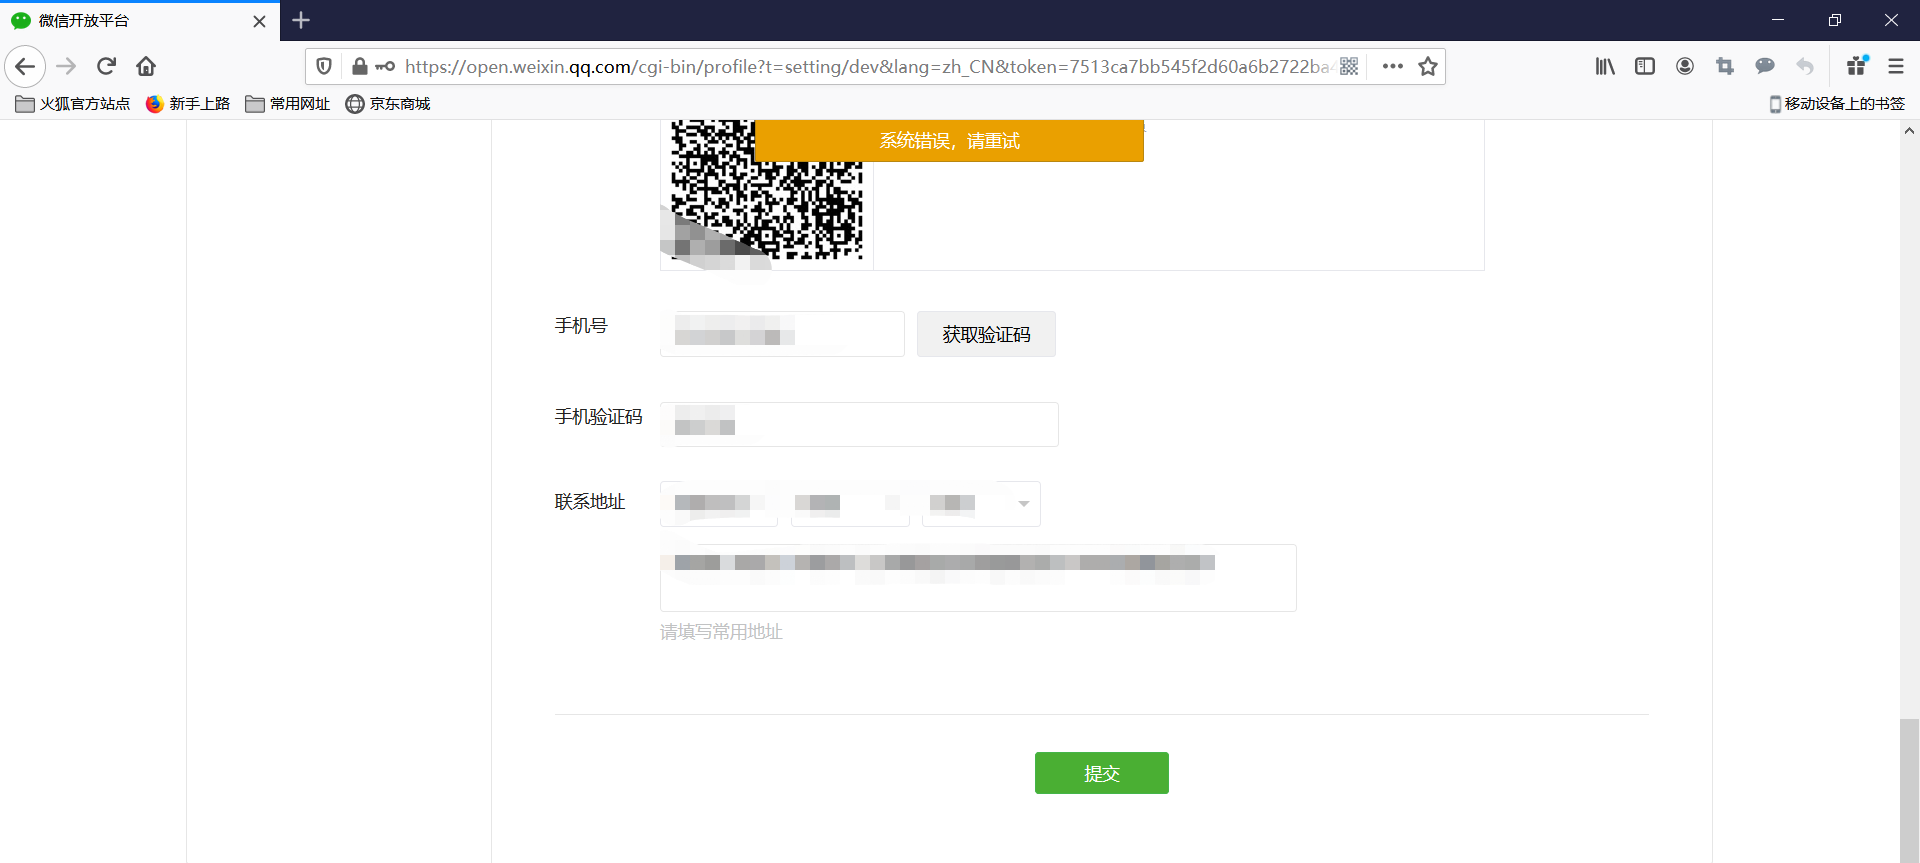Screen dimensions: 1920x863
Task: Open the browser home page
Action: [146, 67]
